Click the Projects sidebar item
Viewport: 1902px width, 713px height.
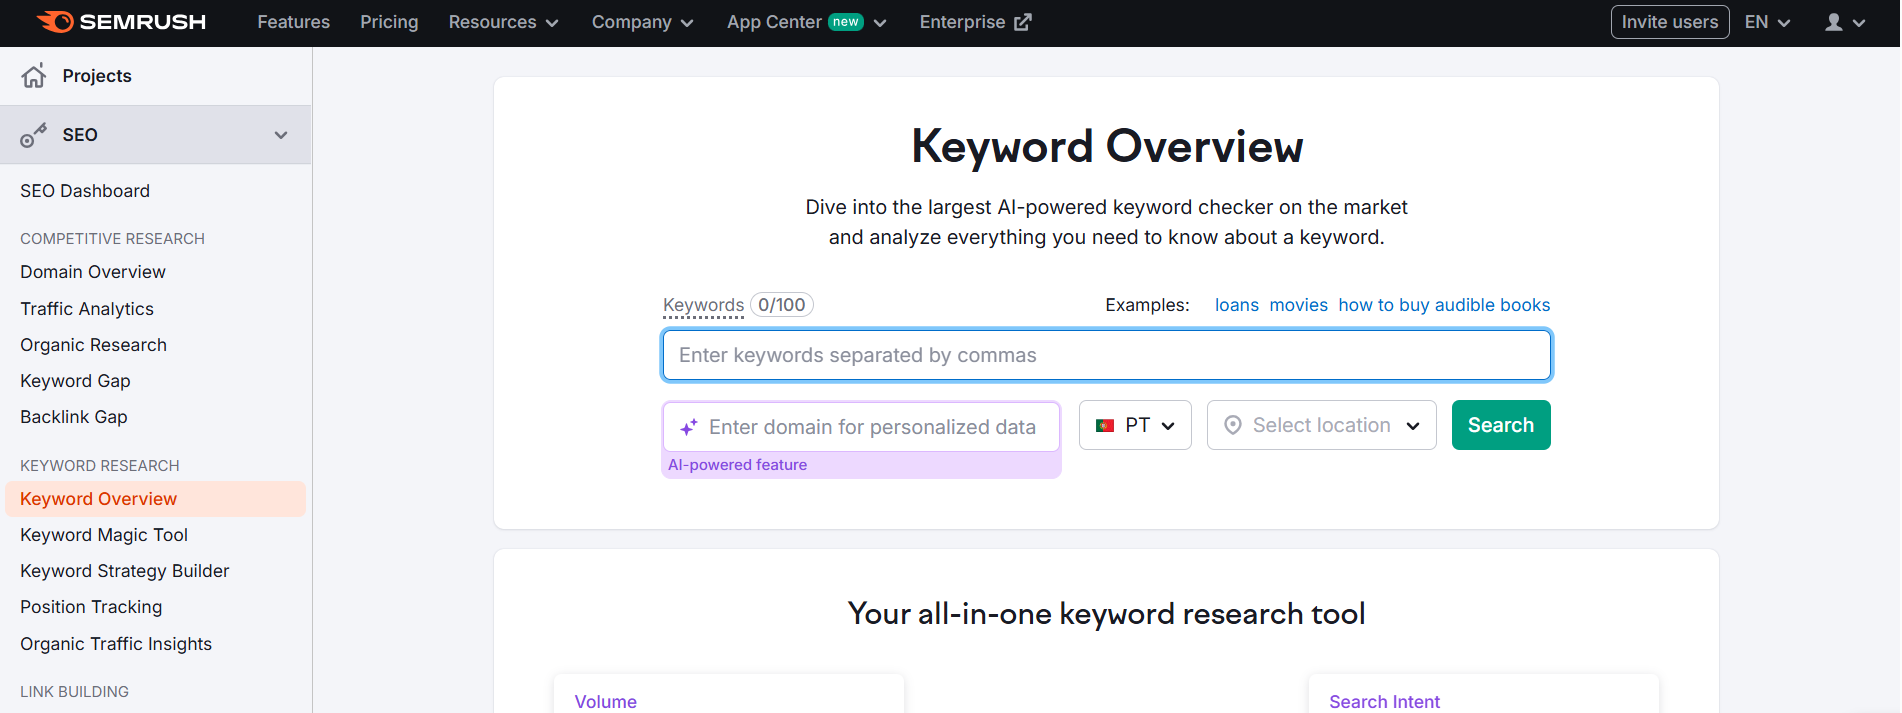coord(156,76)
